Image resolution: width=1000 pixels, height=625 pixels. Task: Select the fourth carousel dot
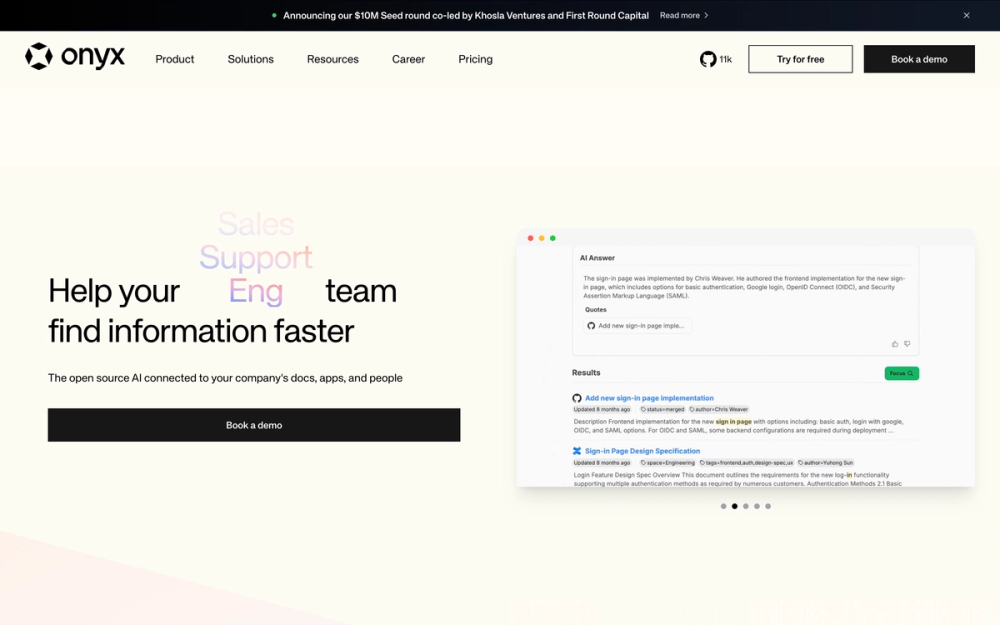pos(757,506)
